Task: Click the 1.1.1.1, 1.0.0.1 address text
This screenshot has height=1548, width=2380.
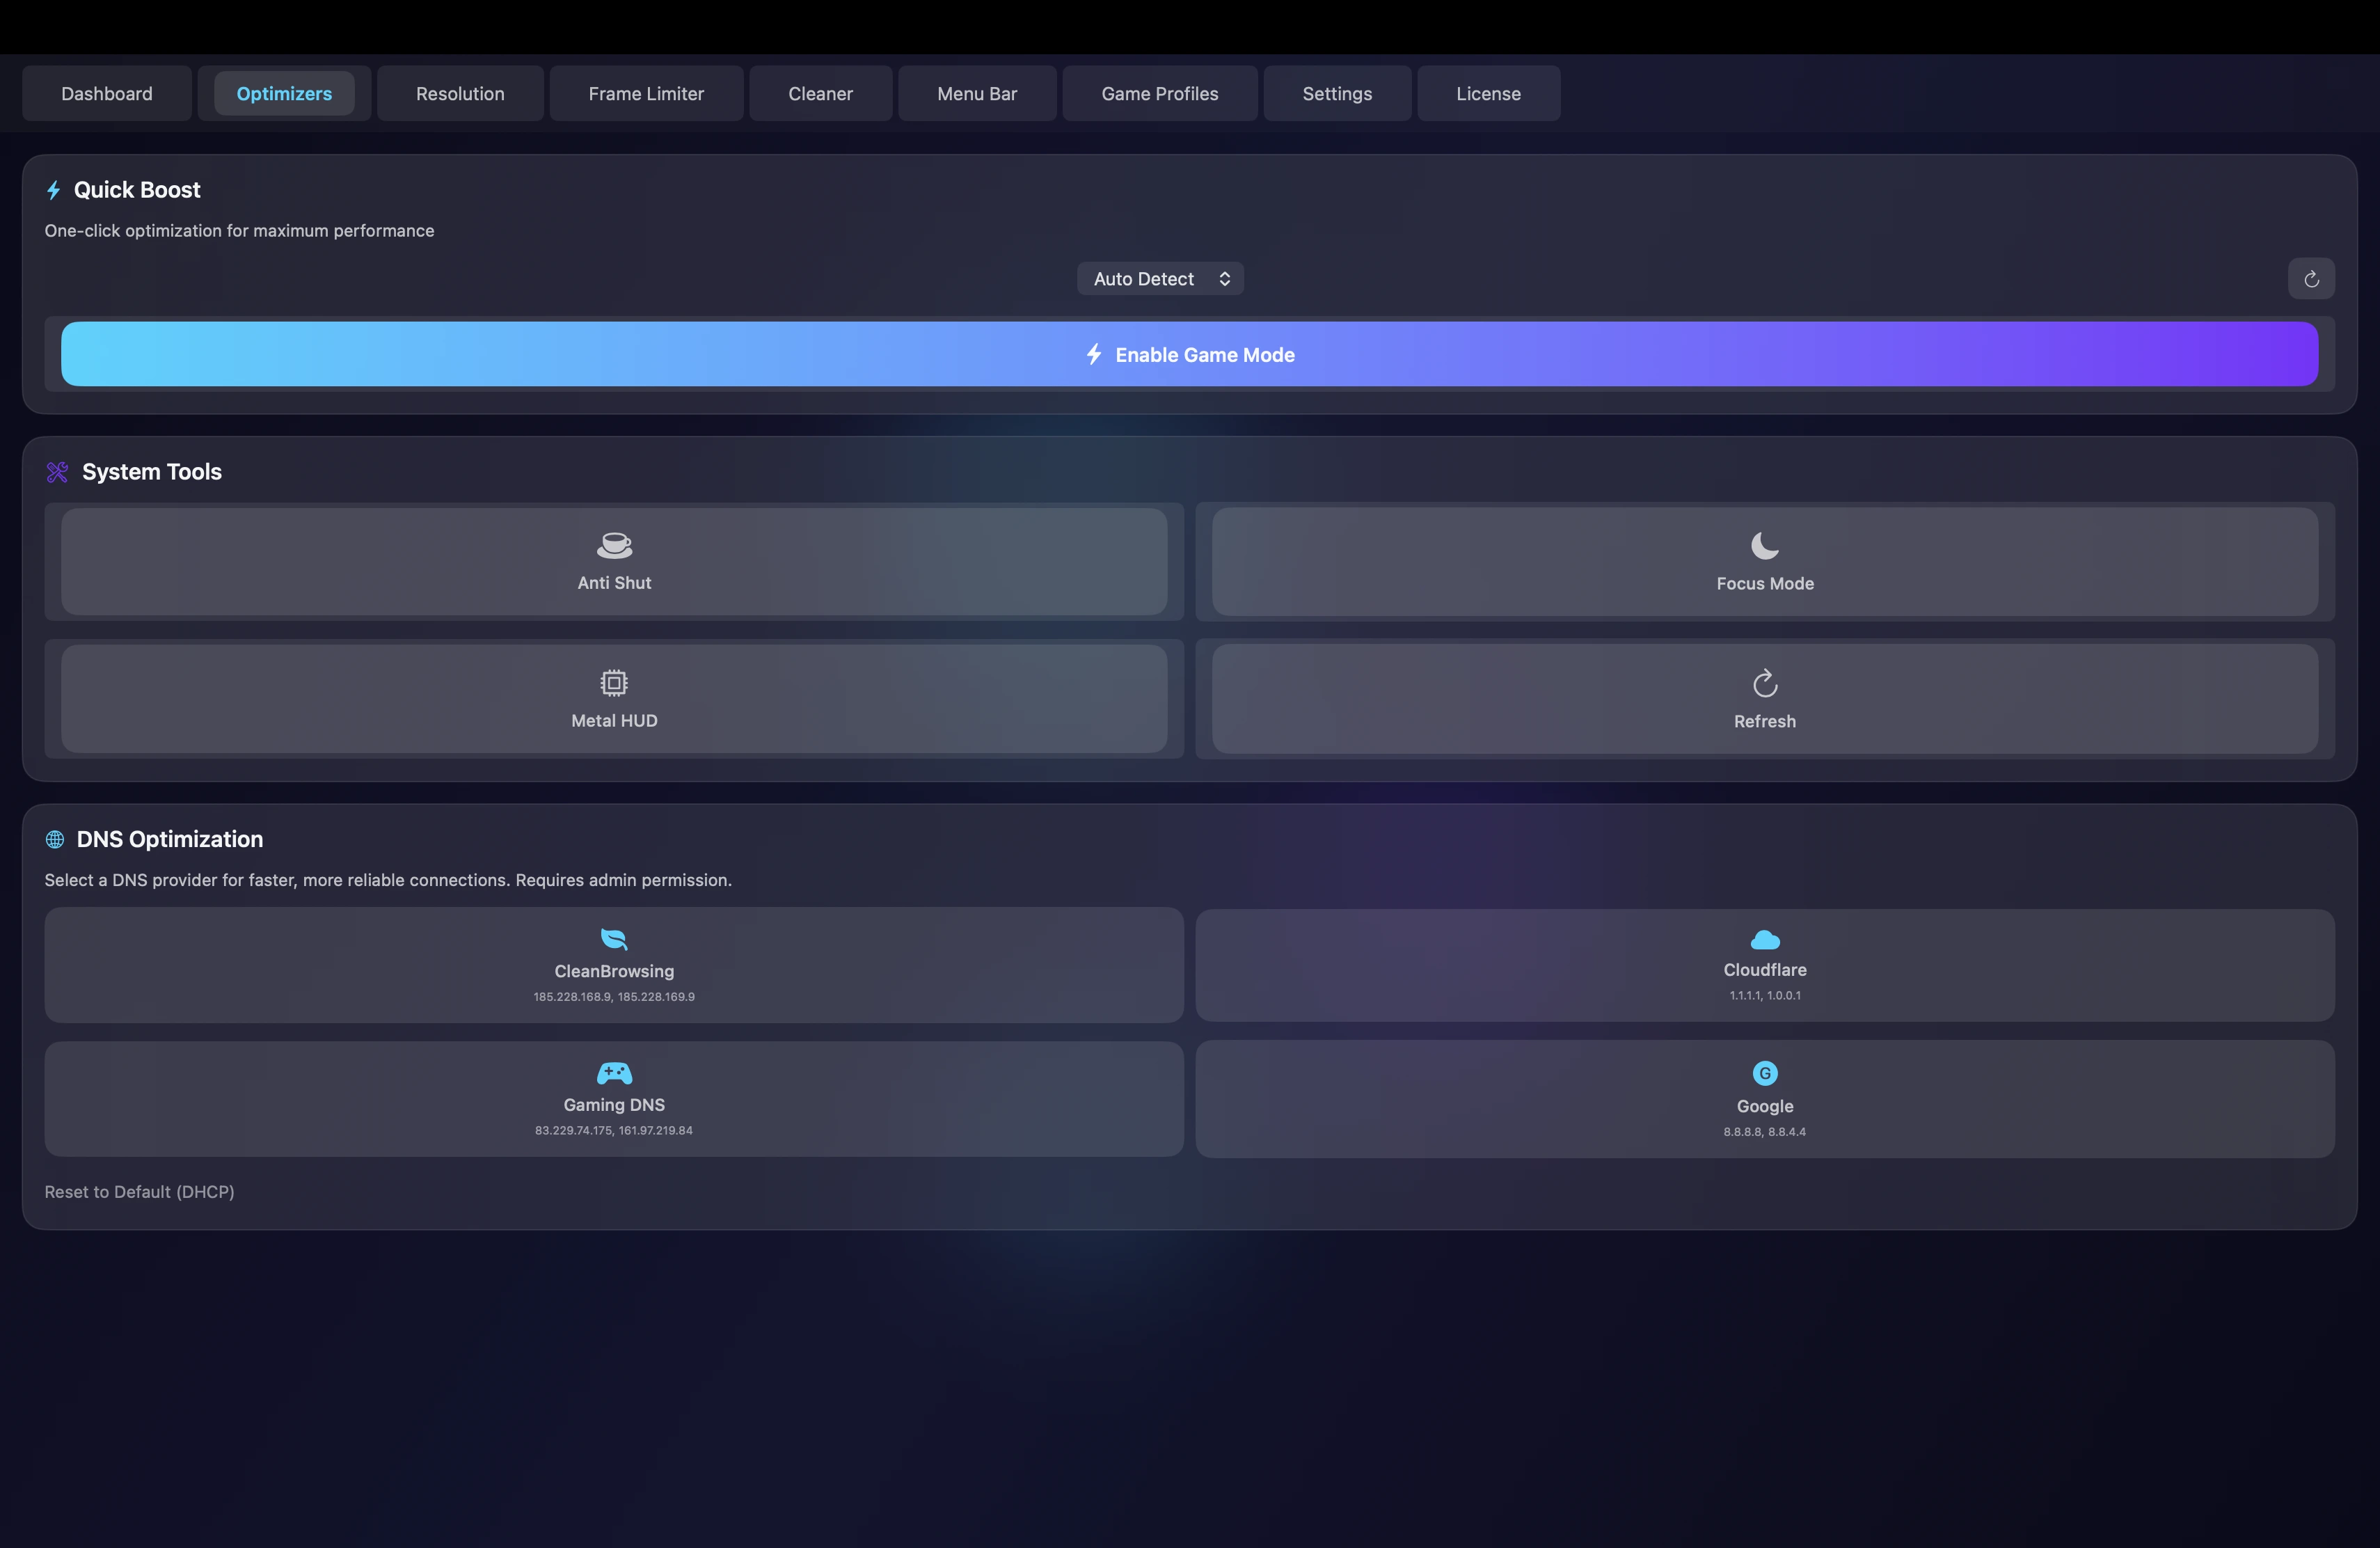Action: pyautogui.click(x=1765, y=995)
